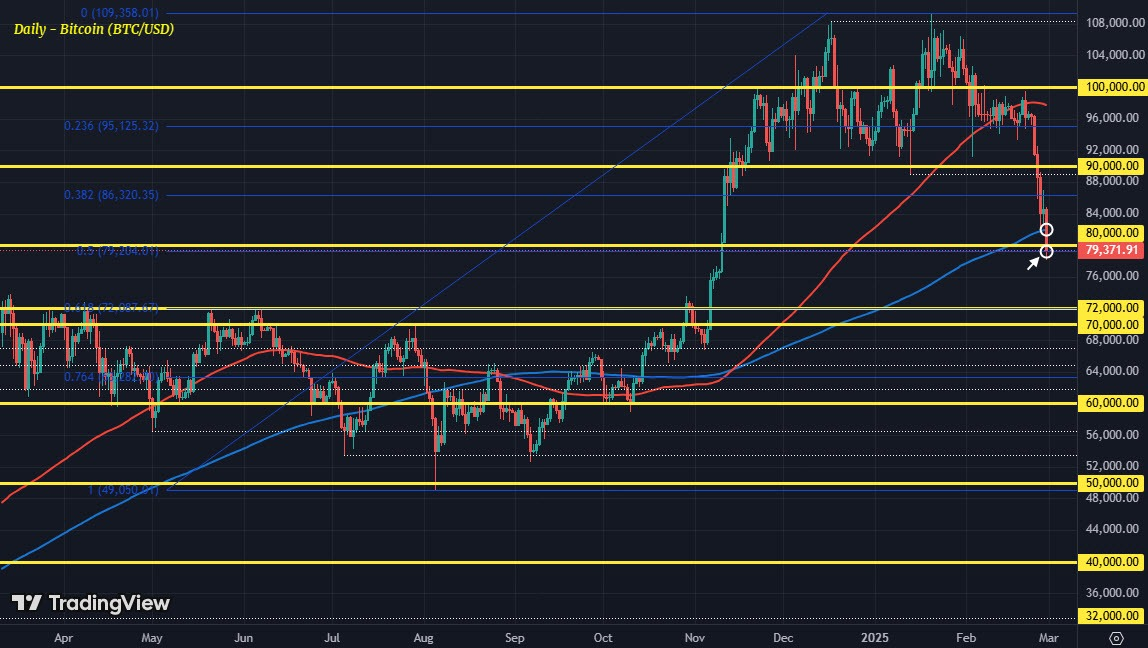Click the Apr label on time axis

(x=64, y=638)
